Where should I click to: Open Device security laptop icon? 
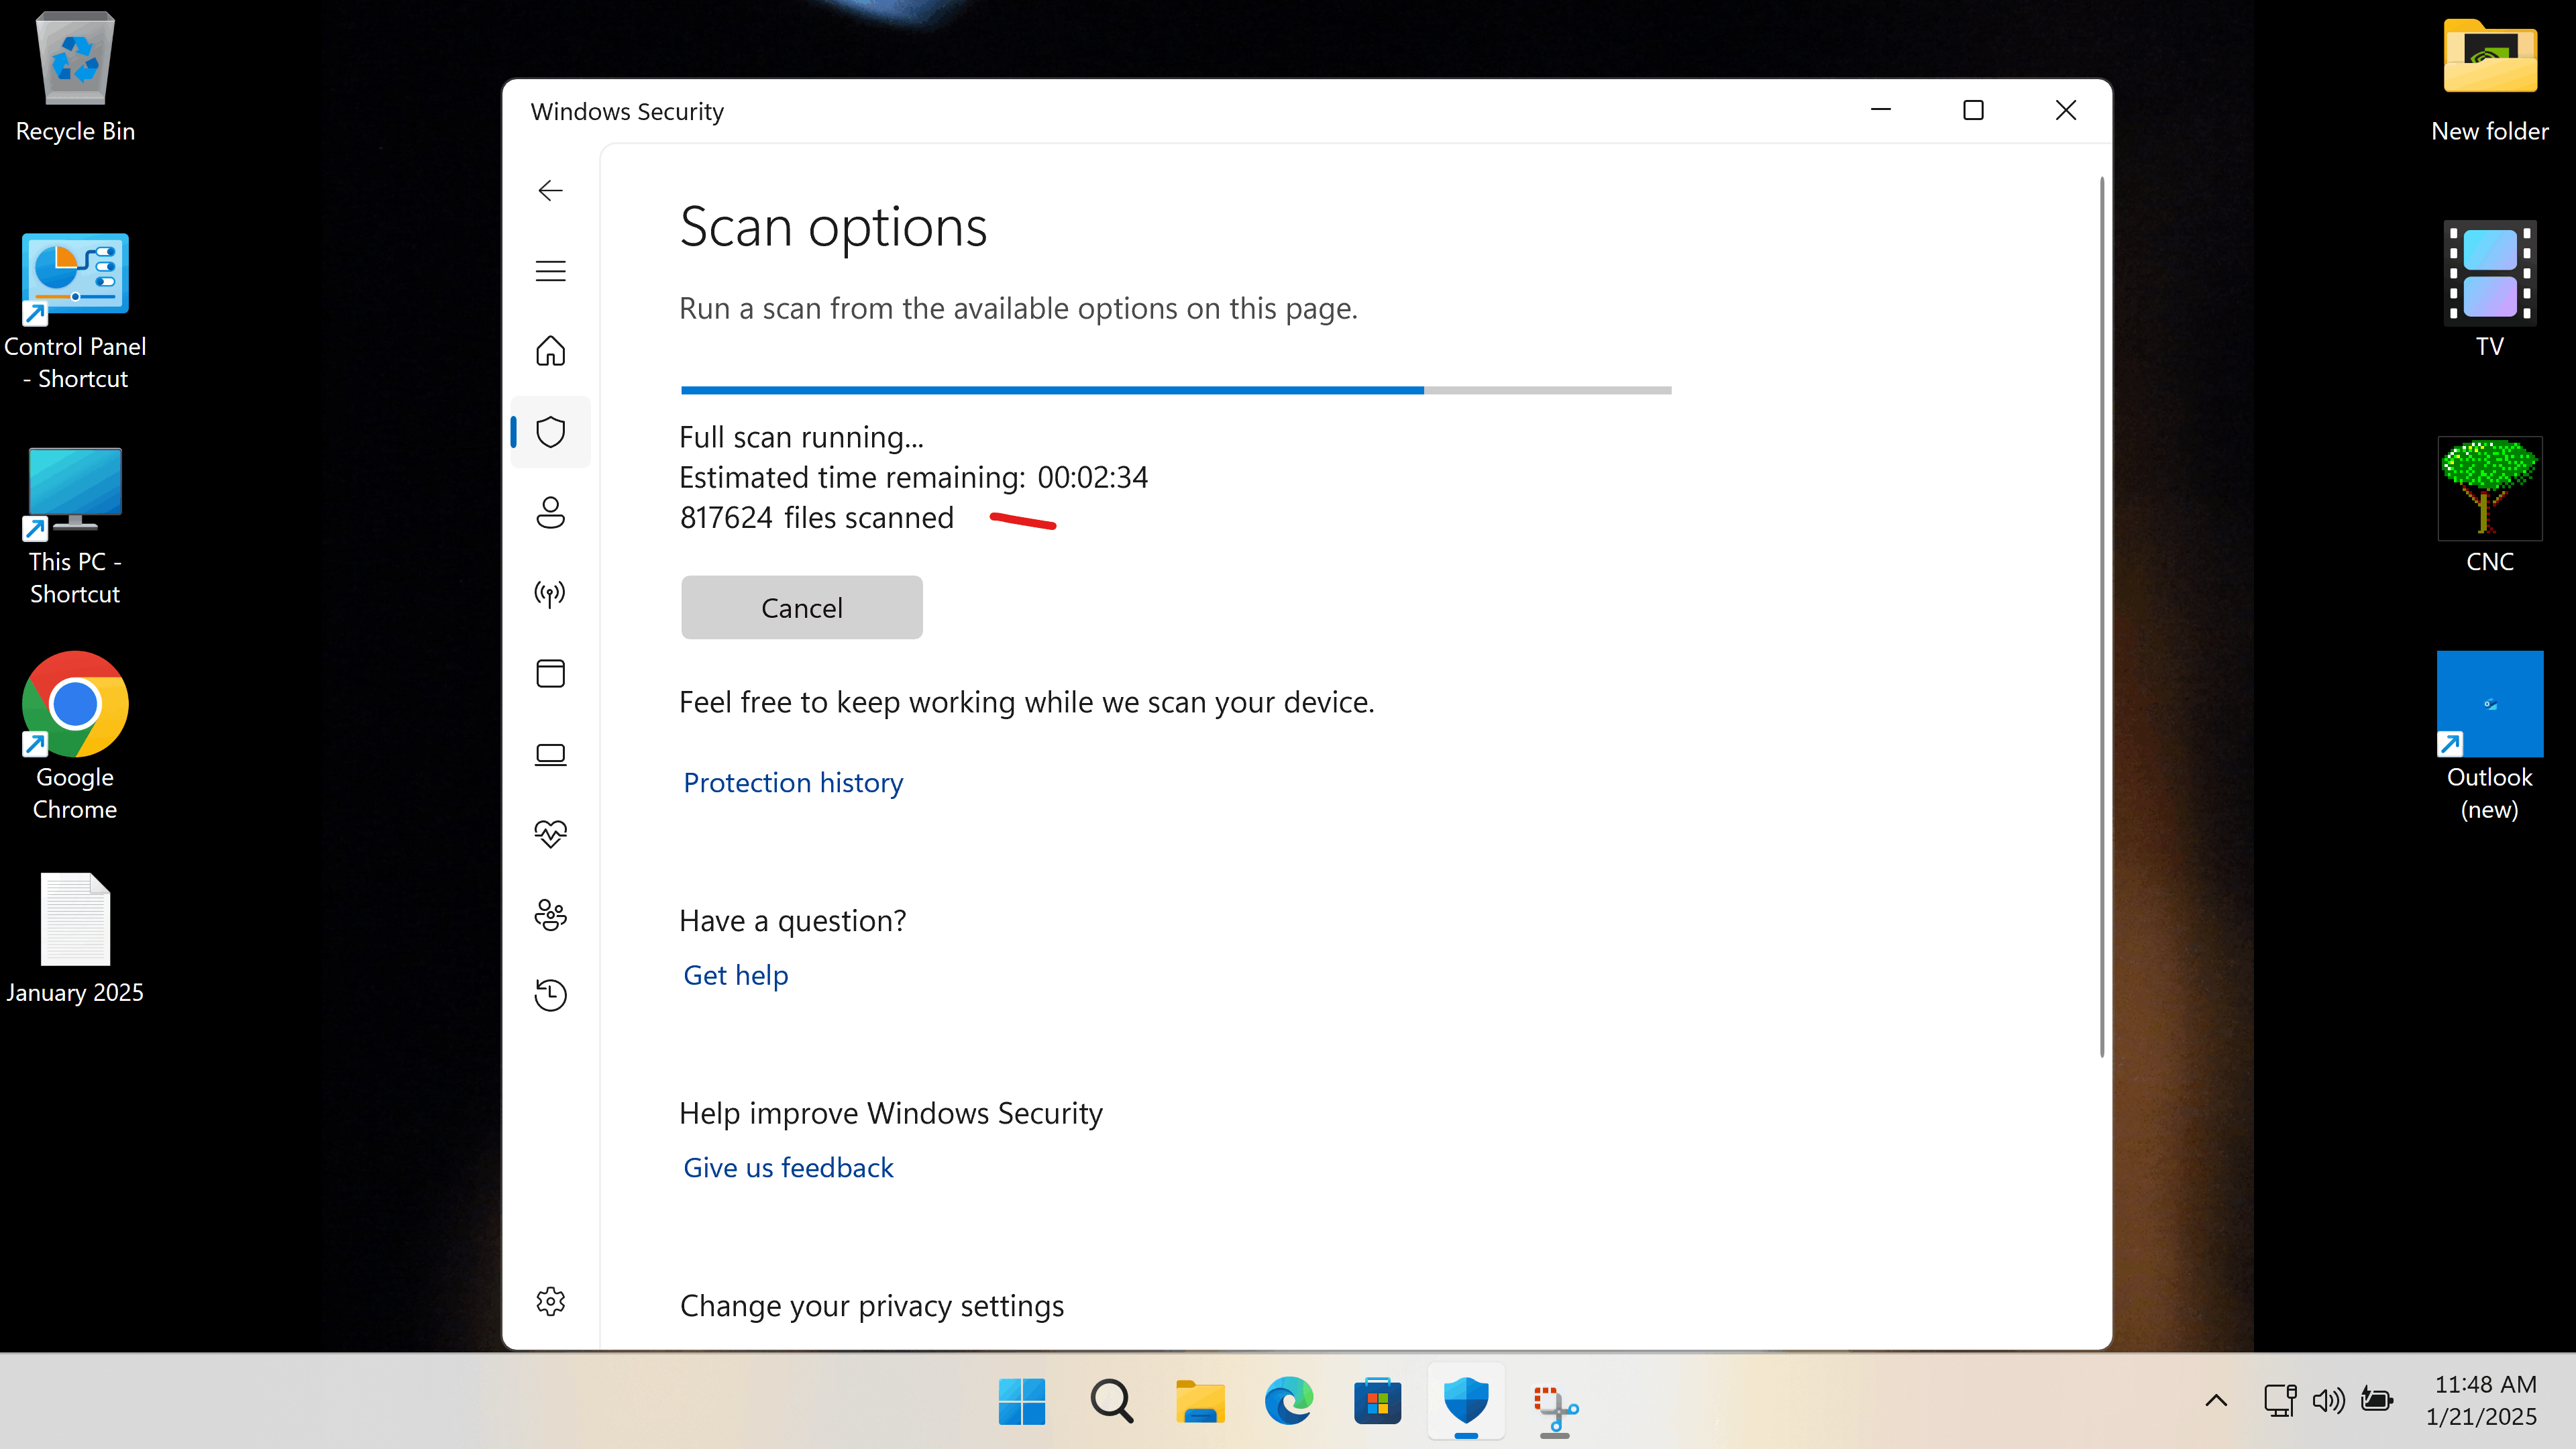pos(550,754)
